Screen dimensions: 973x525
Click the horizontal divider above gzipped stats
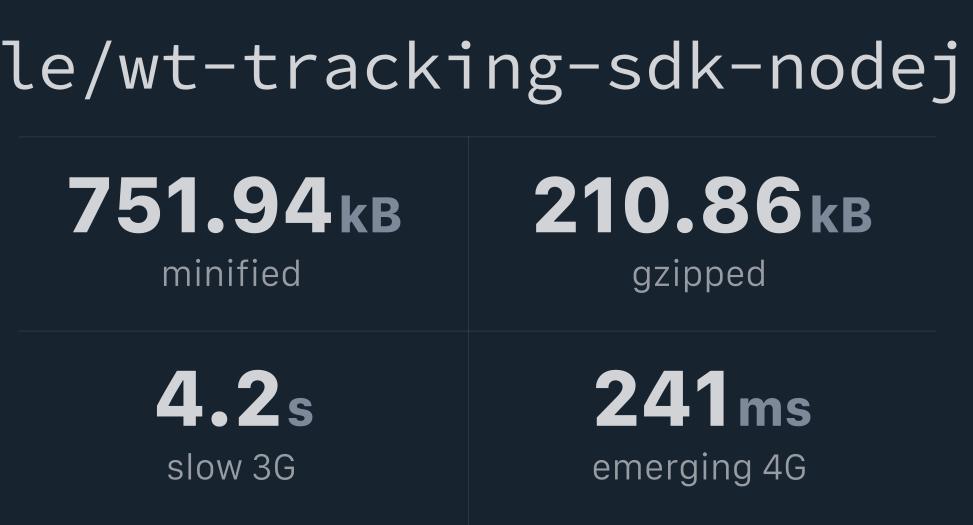coord(702,137)
